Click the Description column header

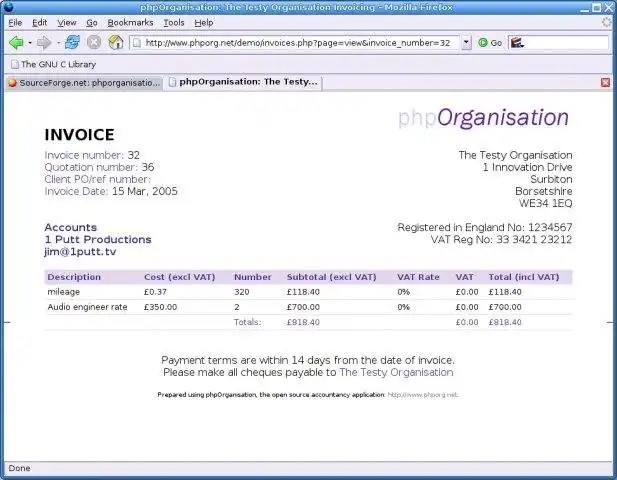pyautogui.click(x=74, y=277)
